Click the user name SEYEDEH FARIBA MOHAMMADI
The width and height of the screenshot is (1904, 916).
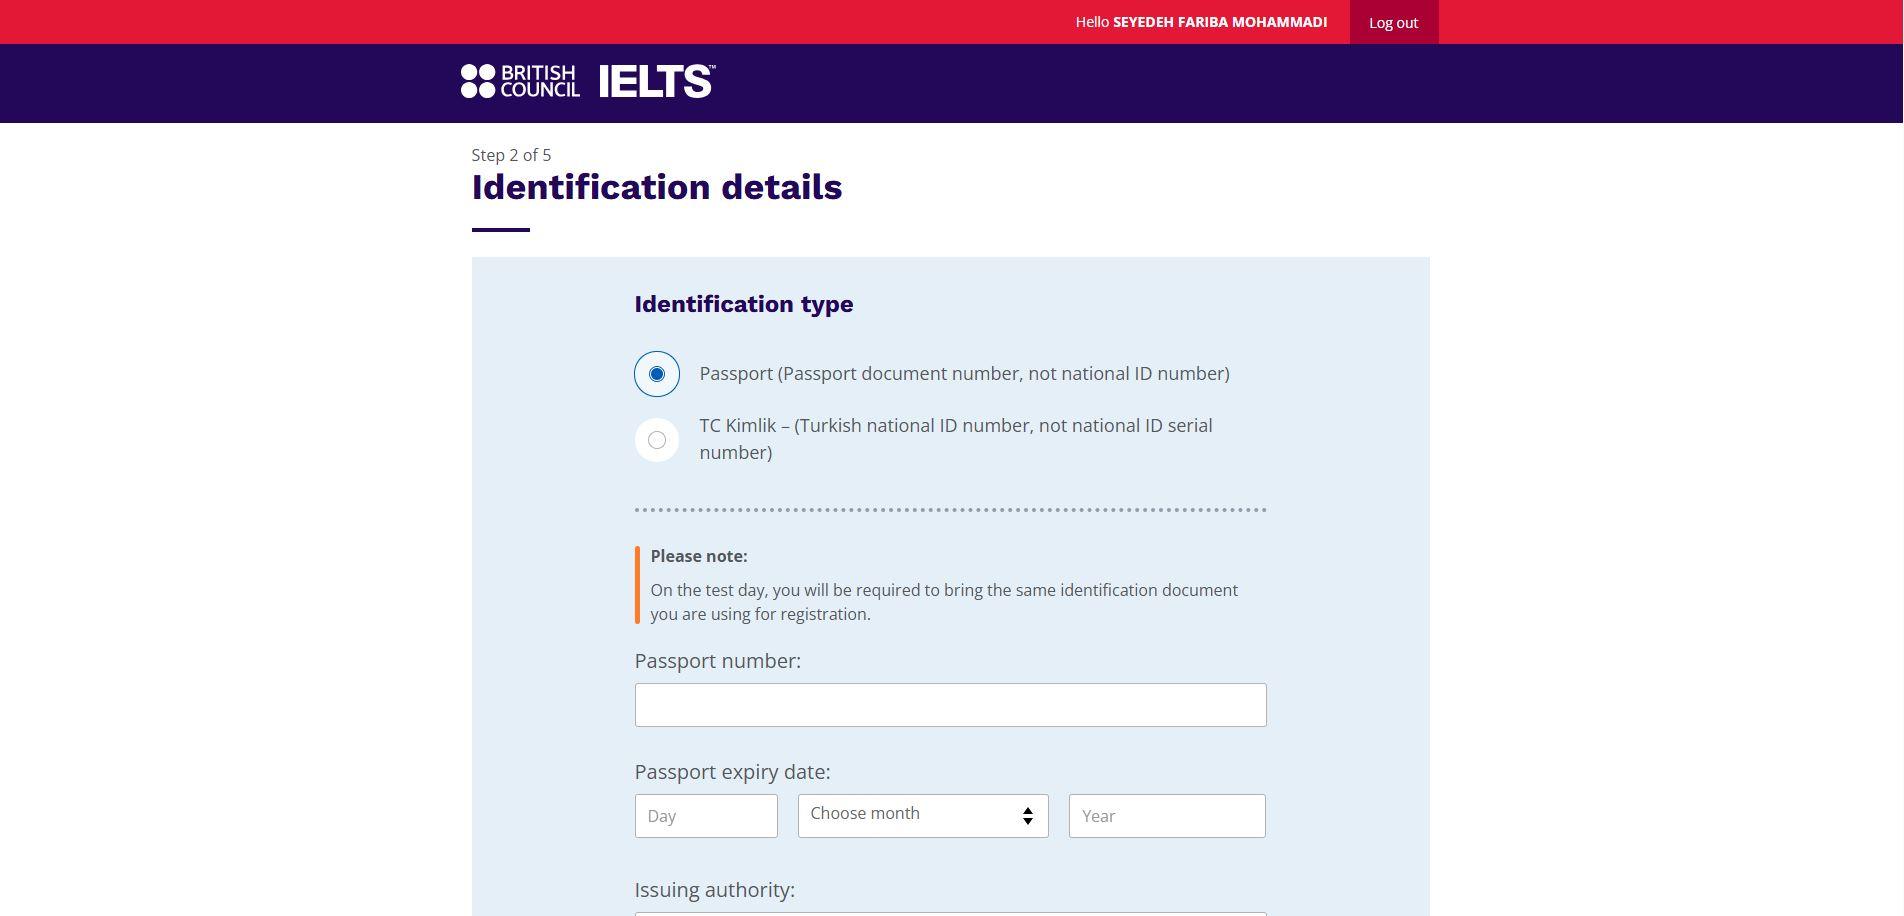pyautogui.click(x=1220, y=22)
